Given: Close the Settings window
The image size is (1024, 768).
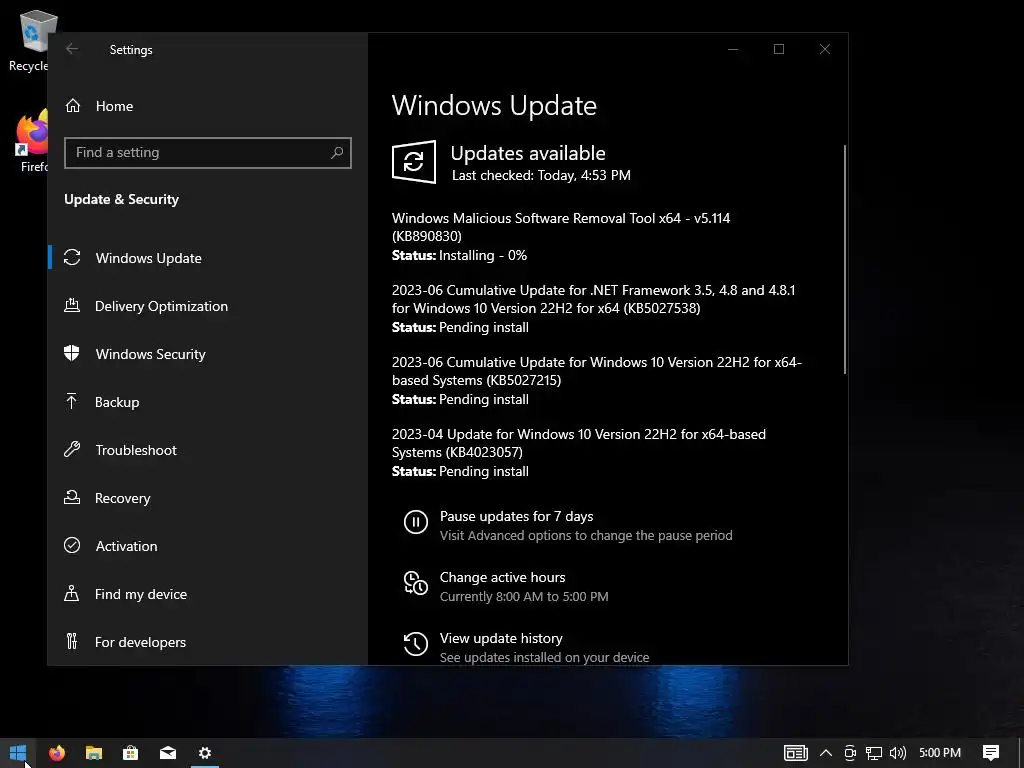Looking at the screenshot, I should pos(825,49).
